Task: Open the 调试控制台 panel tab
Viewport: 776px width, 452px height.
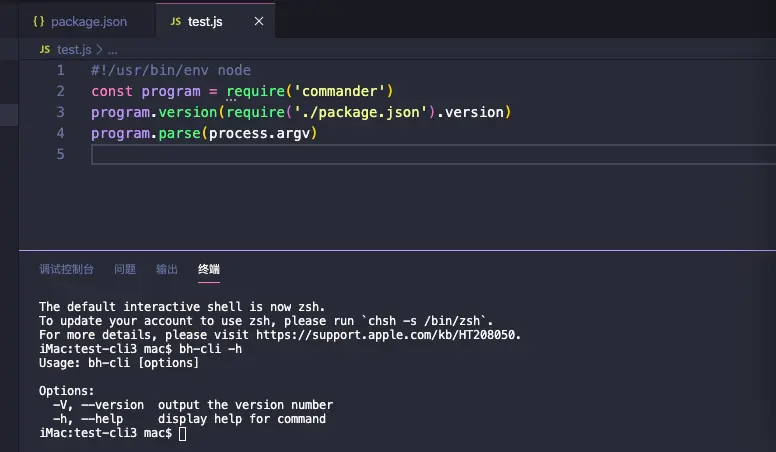Action: pyautogui.click(x=66, y=269)
